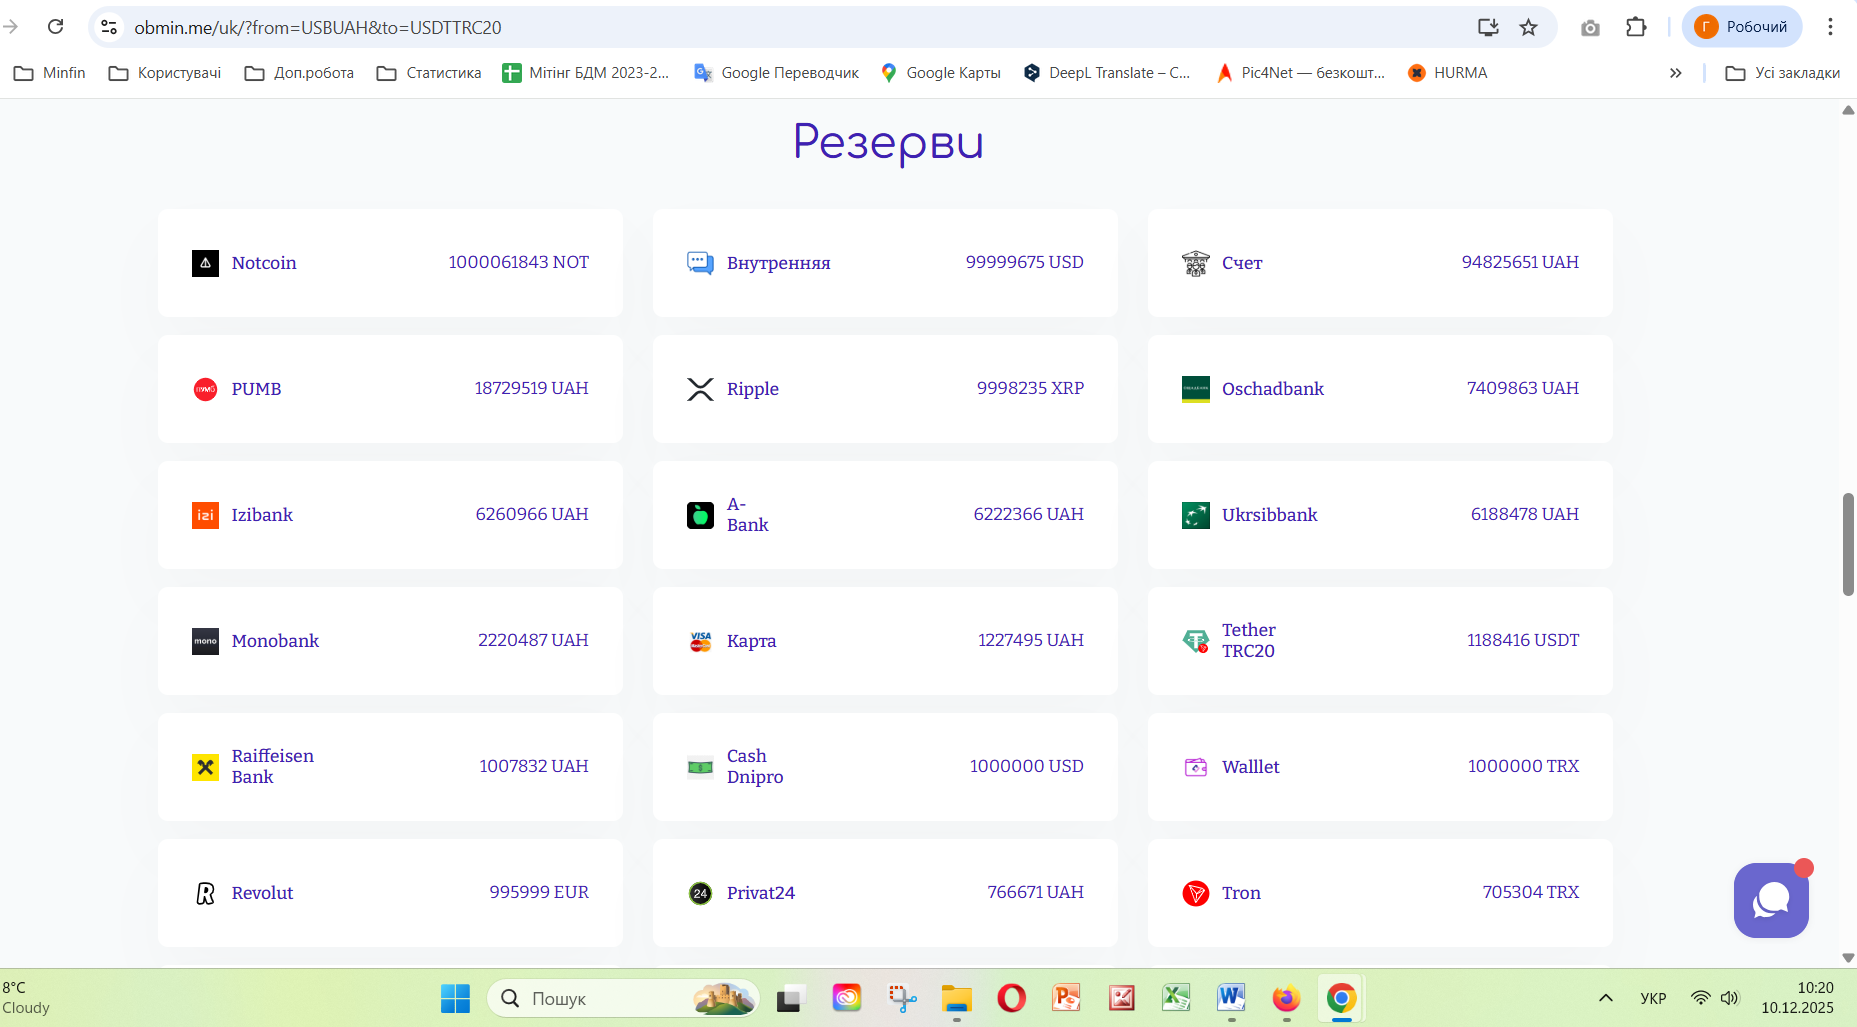Image resolution: width=1857 pixels, height=1027 pixels.
Task: Click the 1188416 USDT reserve amount
Action: click(1523, 640)
